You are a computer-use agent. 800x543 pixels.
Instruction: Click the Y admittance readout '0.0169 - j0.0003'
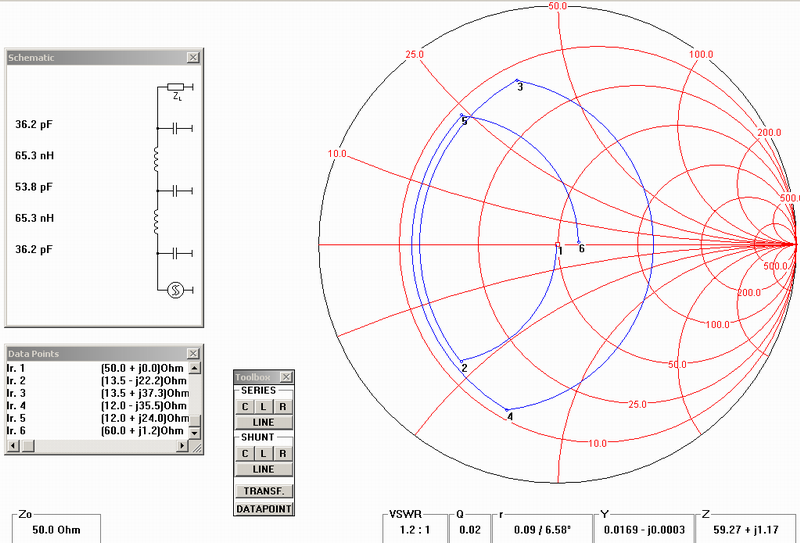coord(644,530)
